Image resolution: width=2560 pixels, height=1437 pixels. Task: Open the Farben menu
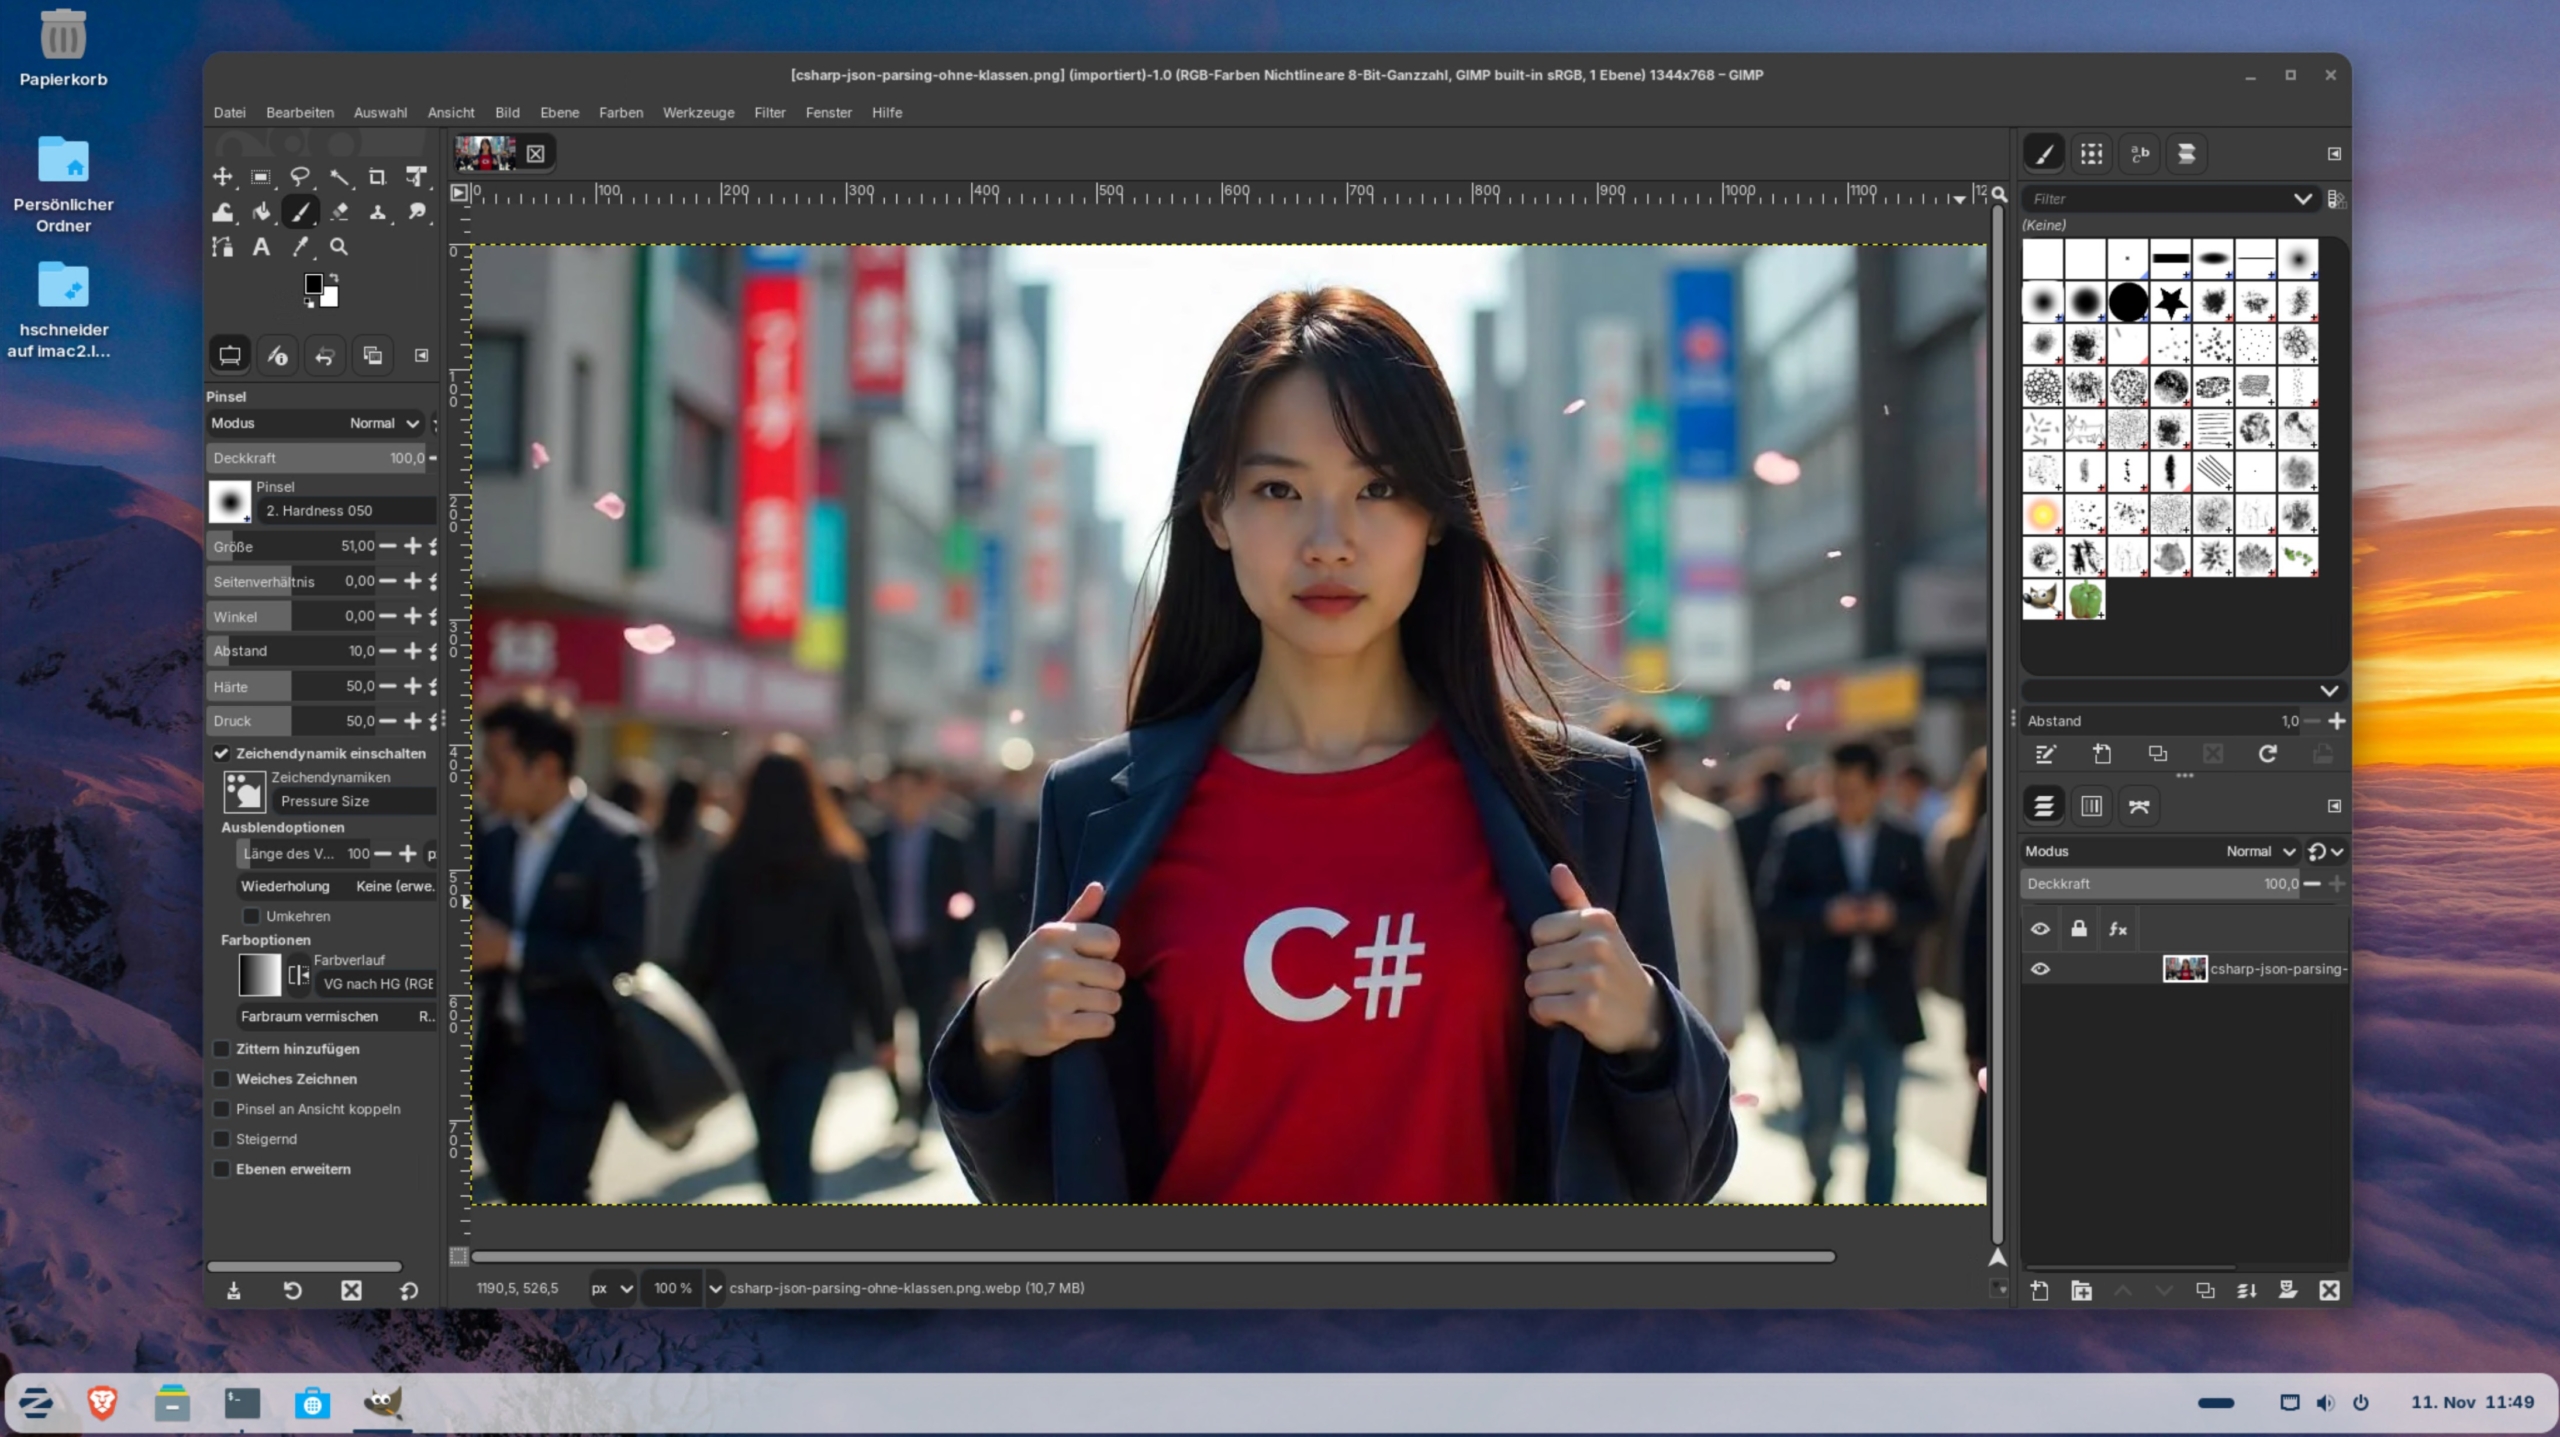[620, 113]
